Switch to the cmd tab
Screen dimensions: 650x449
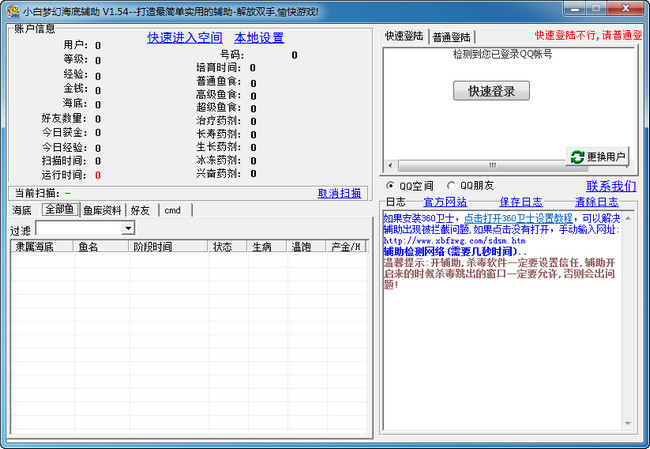coord(173,210)
